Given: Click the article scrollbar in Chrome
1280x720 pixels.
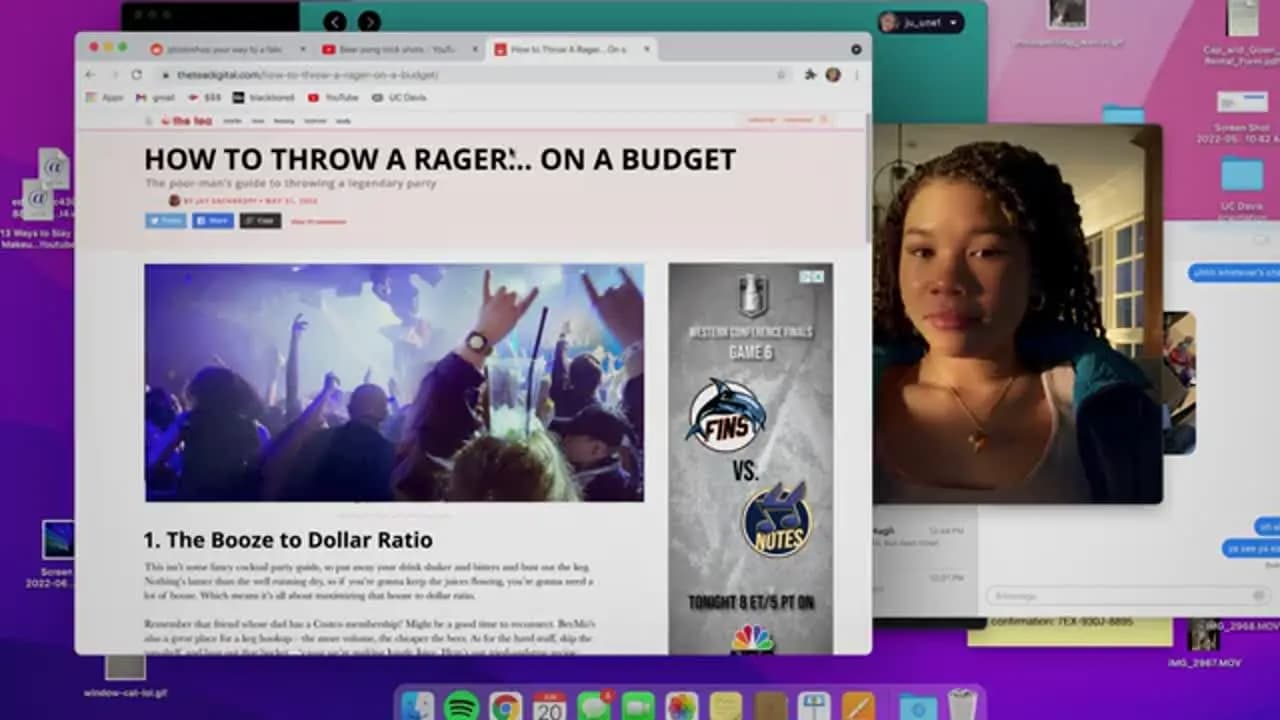Looking at the screenshot, I should (x=868, y=180).
